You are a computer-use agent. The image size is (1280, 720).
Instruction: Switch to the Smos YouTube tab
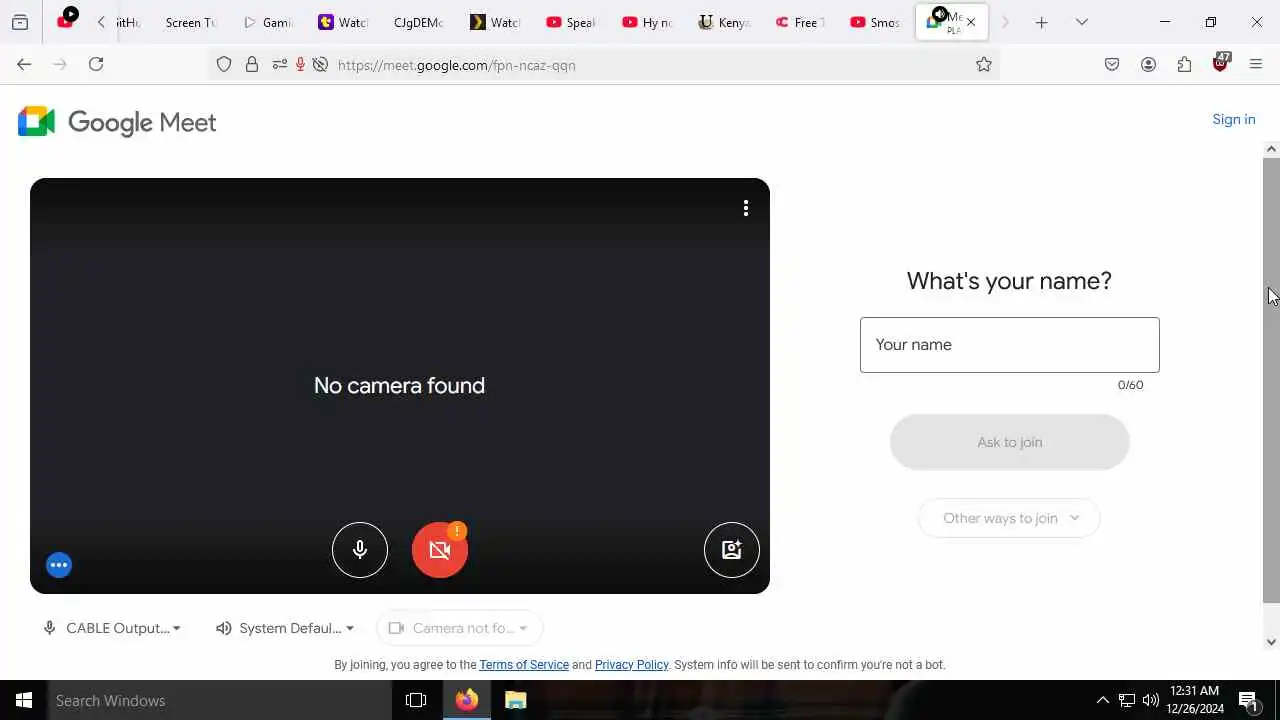click(x=875, y=22)
